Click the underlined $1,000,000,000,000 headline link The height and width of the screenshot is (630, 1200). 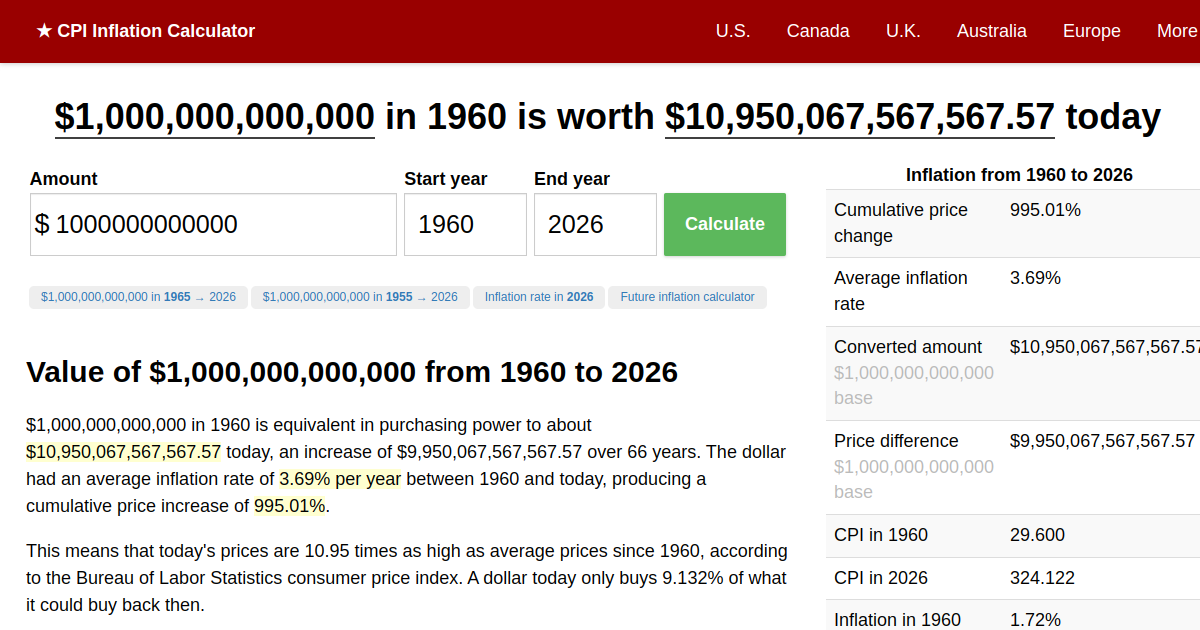(x=214, y=117)
